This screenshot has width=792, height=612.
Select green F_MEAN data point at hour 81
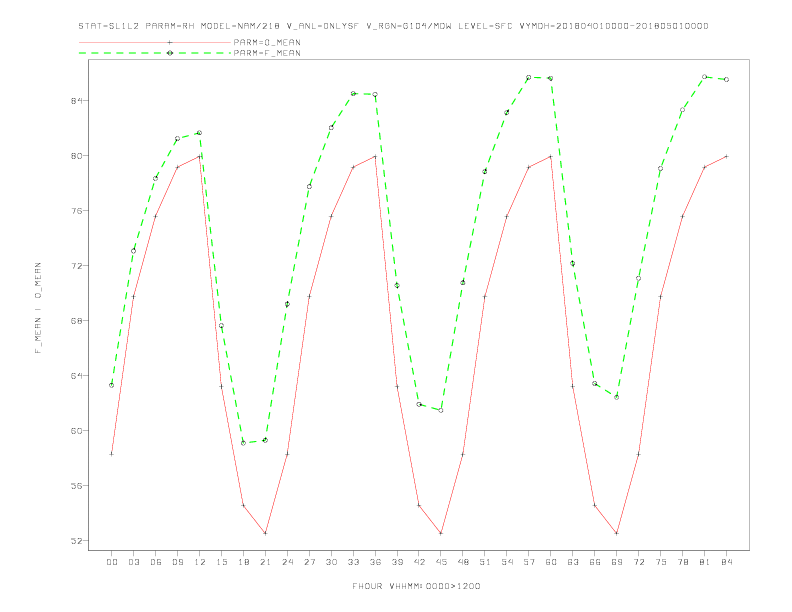[705, 77]
